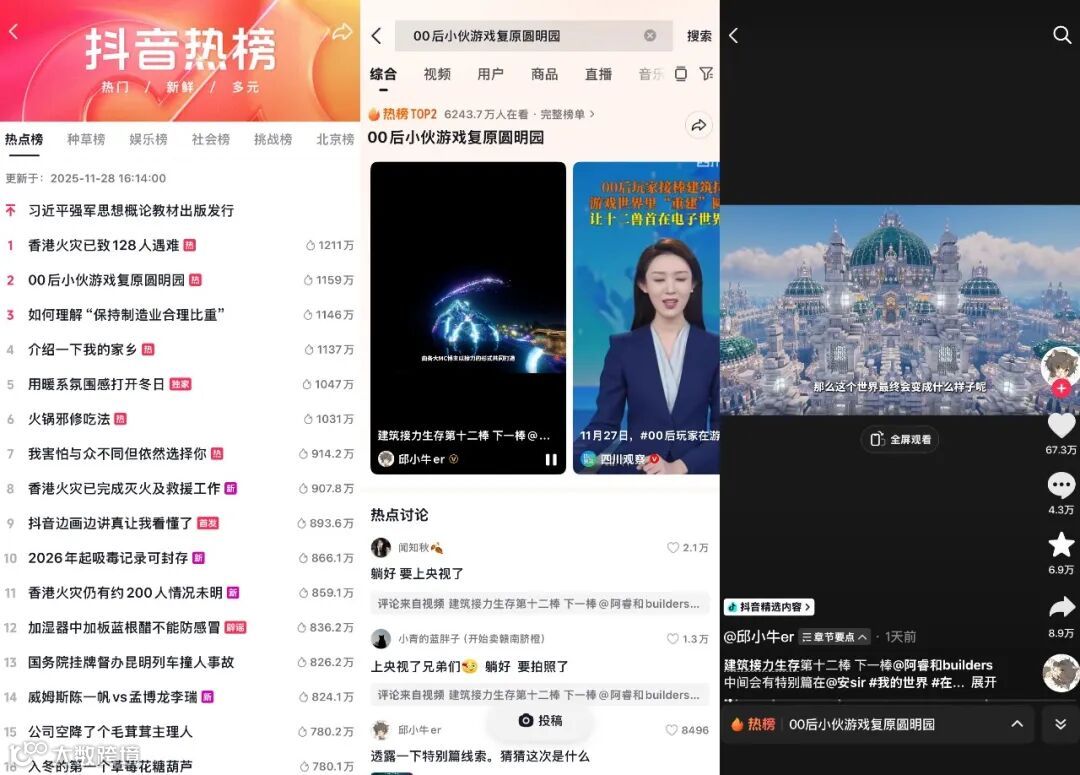Switch to the 北京榜 tab
Screen dimensions: 1080x775
[x=335, y=139]
